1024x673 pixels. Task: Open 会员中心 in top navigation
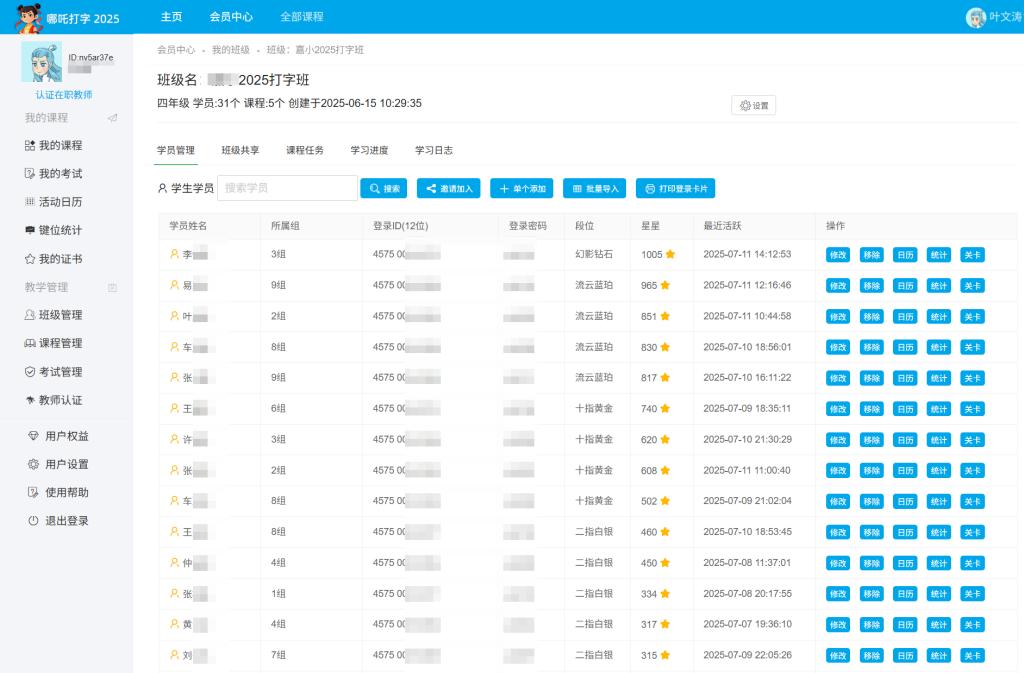coord(231,17)
